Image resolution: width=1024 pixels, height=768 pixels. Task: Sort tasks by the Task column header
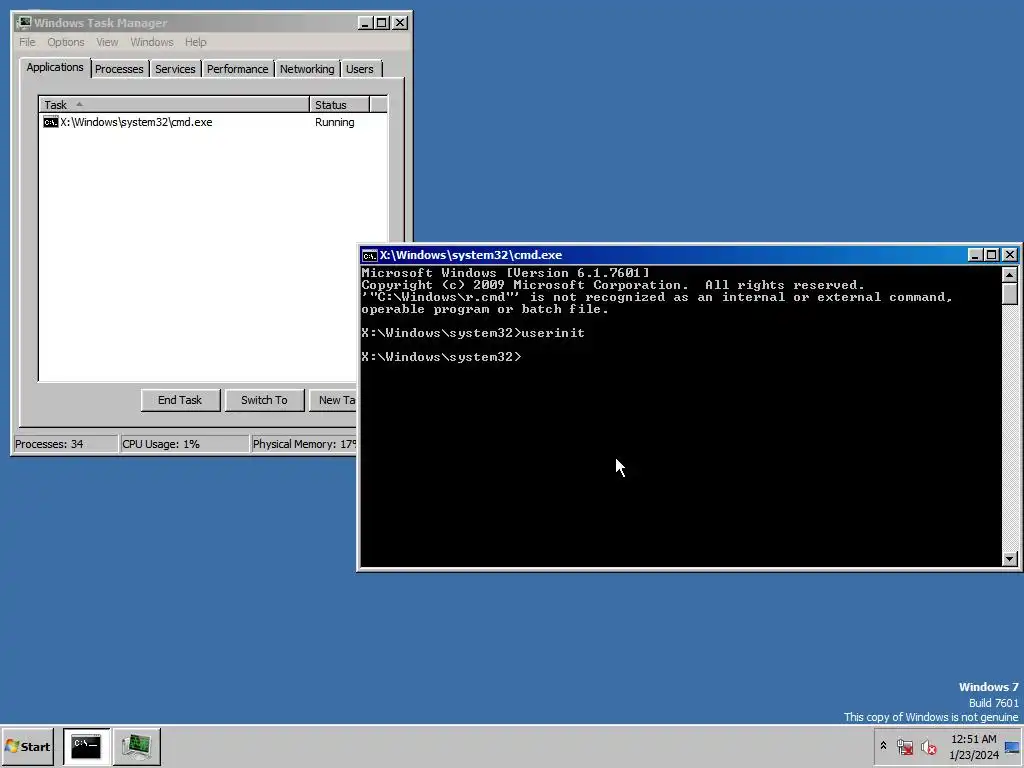coord(174,105)
